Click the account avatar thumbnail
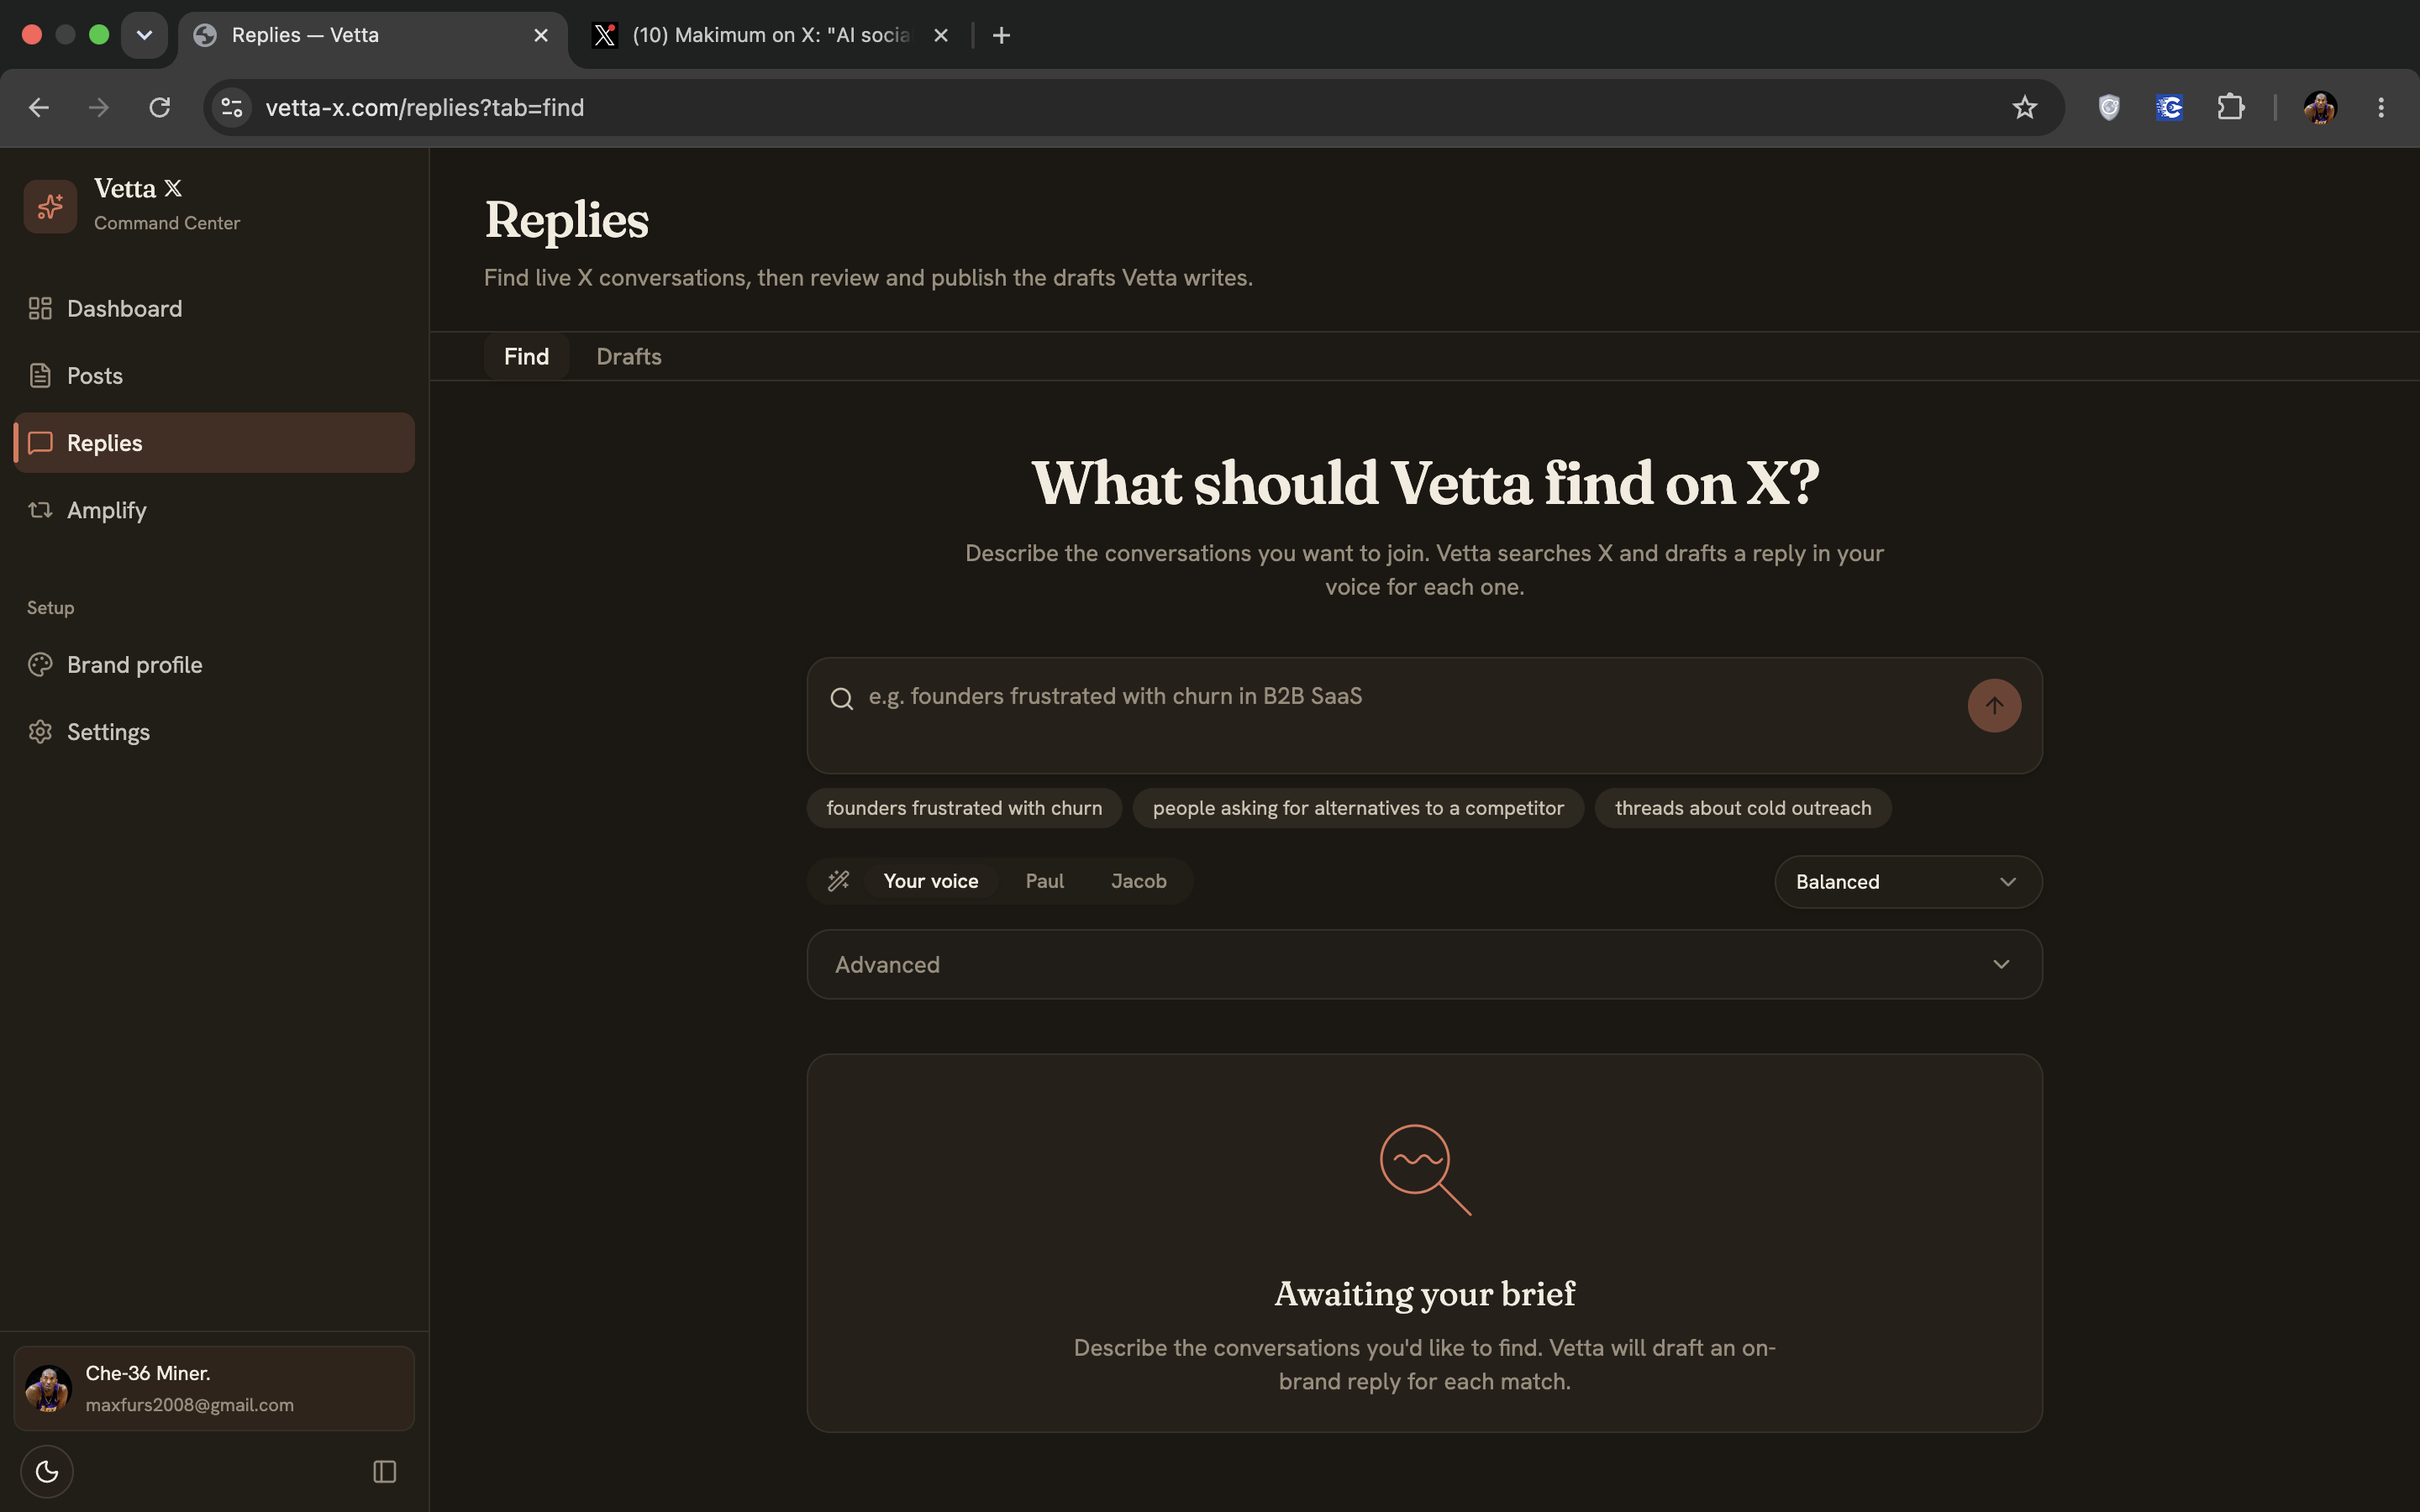The width and height of the screenshot is (2420, 1512). (48, 1388)
